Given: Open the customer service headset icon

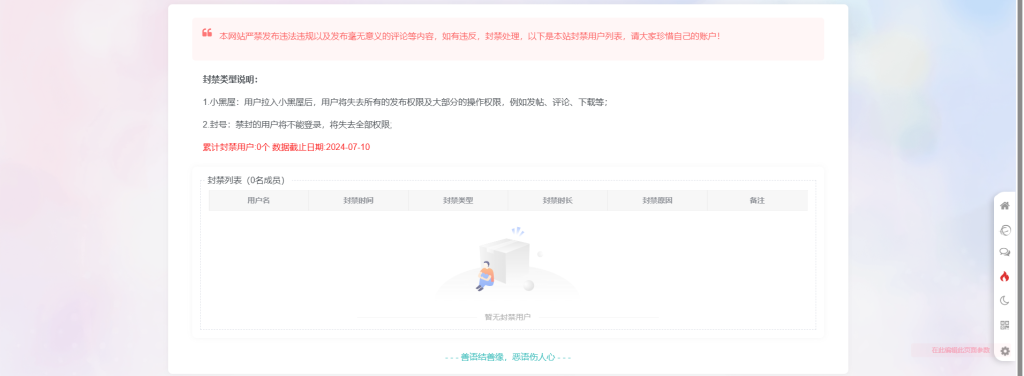Looking at the screenshot, I should 1004,230.
